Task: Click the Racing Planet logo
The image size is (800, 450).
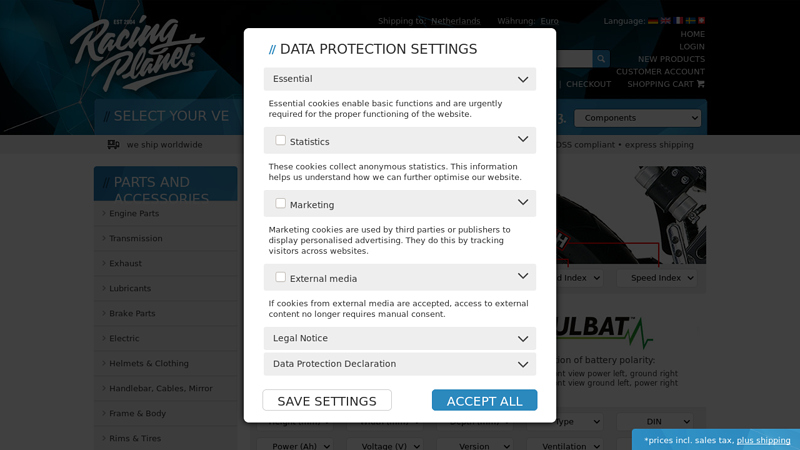Action: pyautogui.click(x=137, y=54)
